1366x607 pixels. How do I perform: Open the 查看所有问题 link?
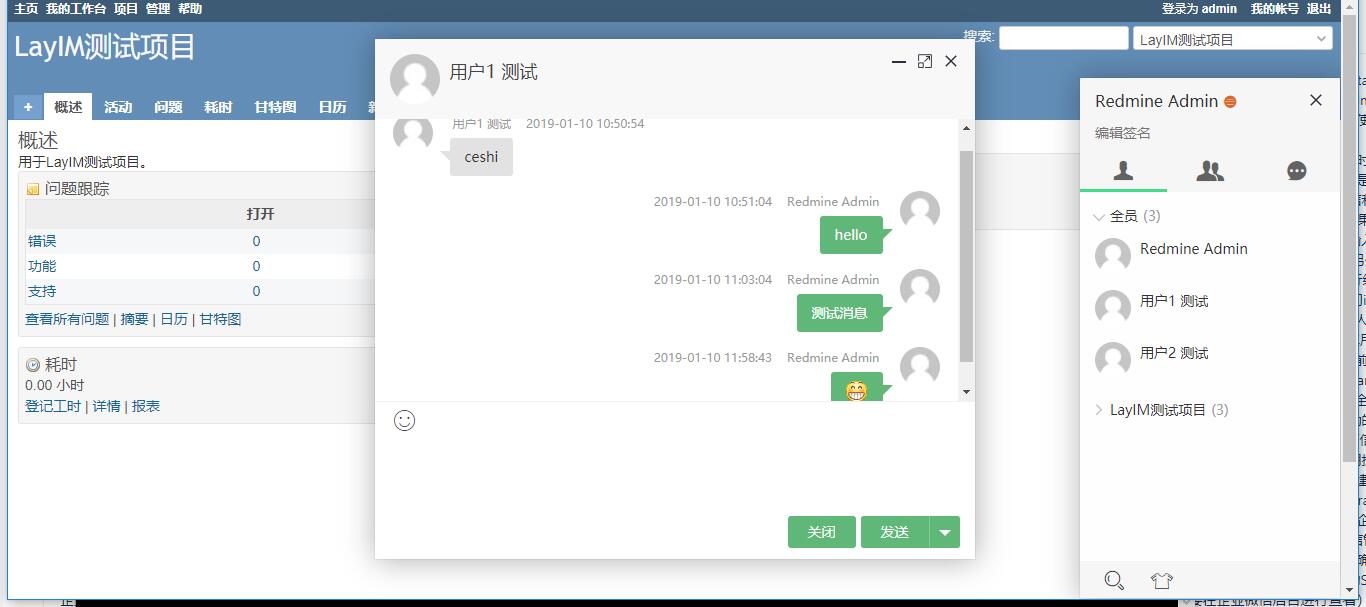(67, 319)
